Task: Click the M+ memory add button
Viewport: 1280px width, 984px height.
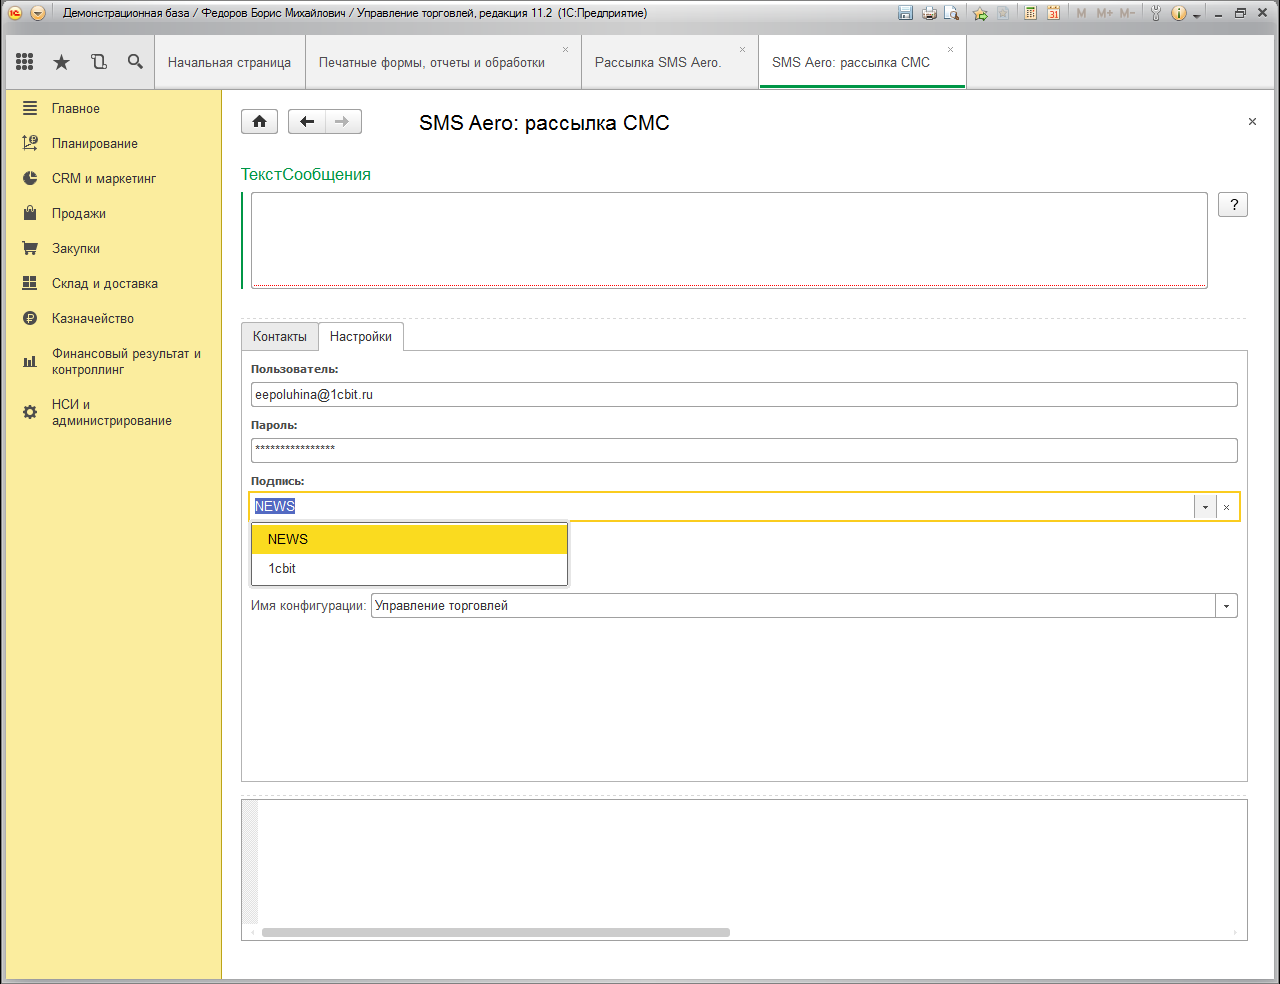Action: pos(1104,13)
